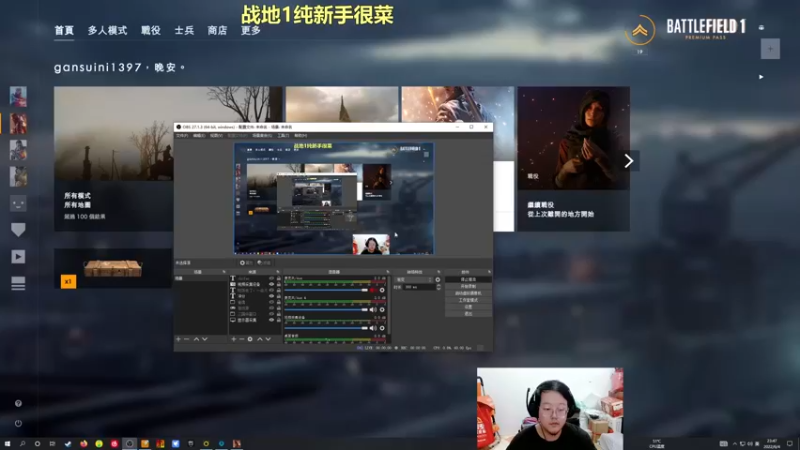Open 首頁 tab in Battlefield menu
This screenshot has height=450, width=800.
point(64,30)
